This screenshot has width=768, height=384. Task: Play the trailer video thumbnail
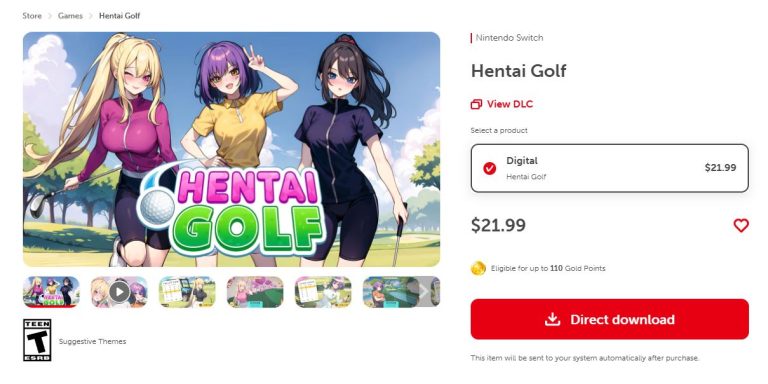119,292
